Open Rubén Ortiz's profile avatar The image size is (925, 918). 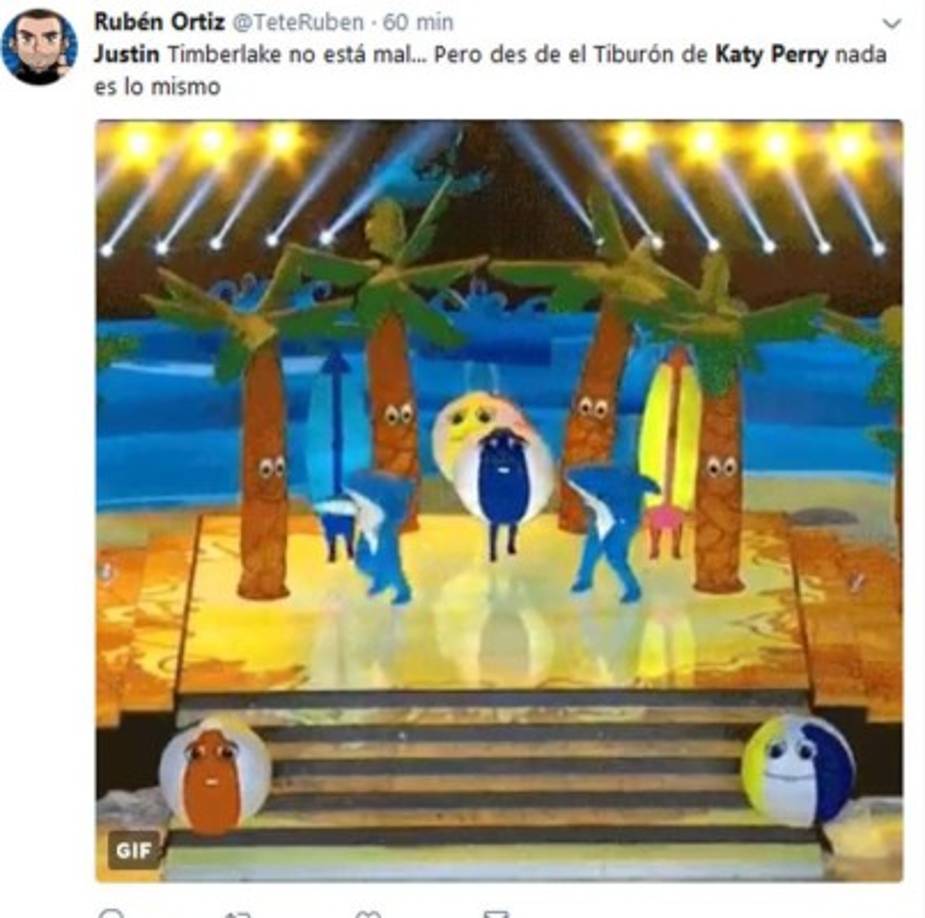tap(39, 47)
